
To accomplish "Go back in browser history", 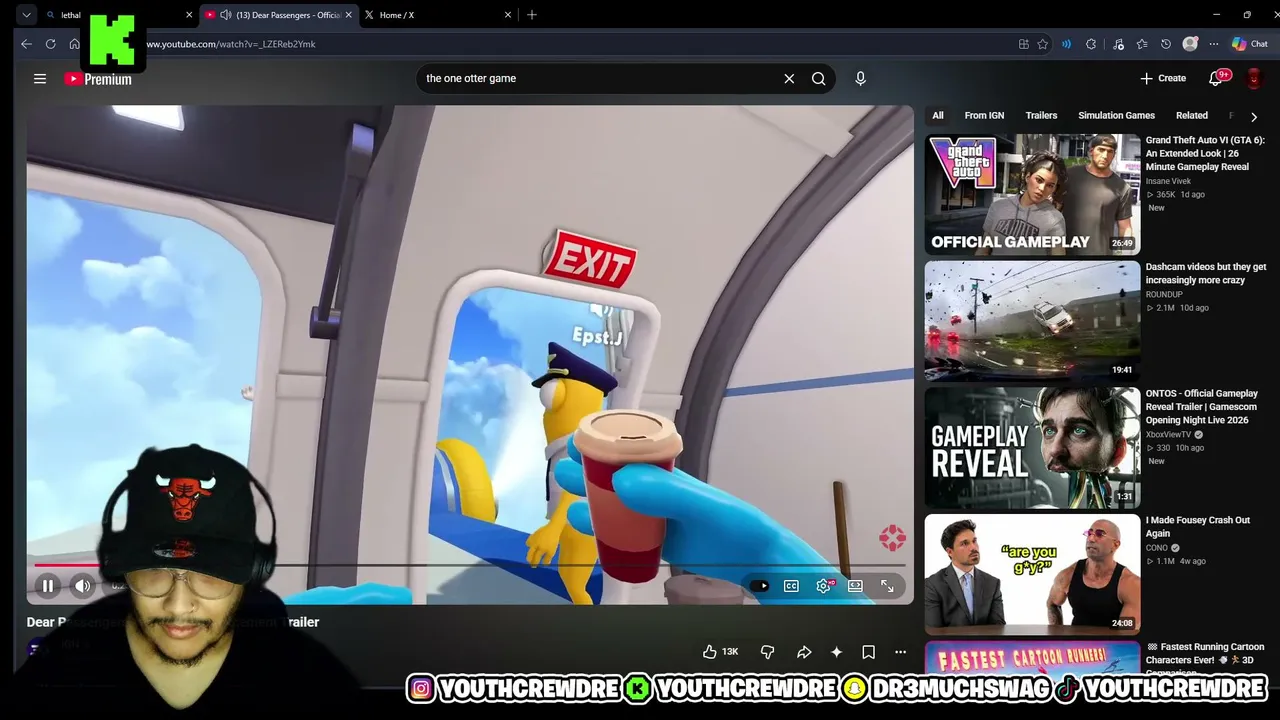I will tap(26, 44).
